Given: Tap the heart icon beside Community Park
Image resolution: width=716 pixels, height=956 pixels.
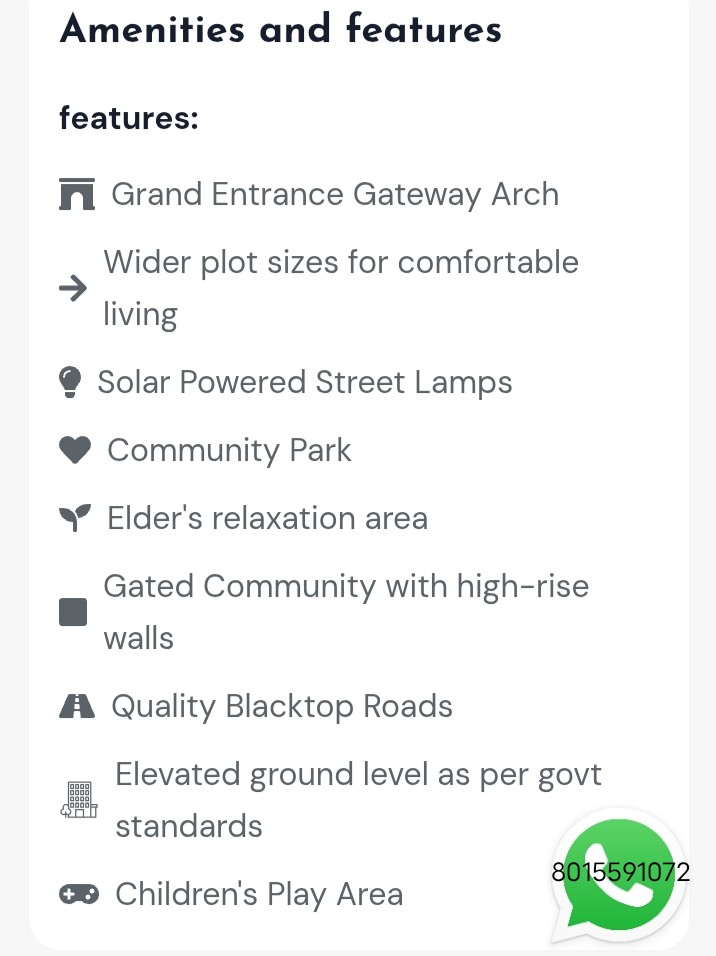Looking at the screenshot, I should pos(75,451).
